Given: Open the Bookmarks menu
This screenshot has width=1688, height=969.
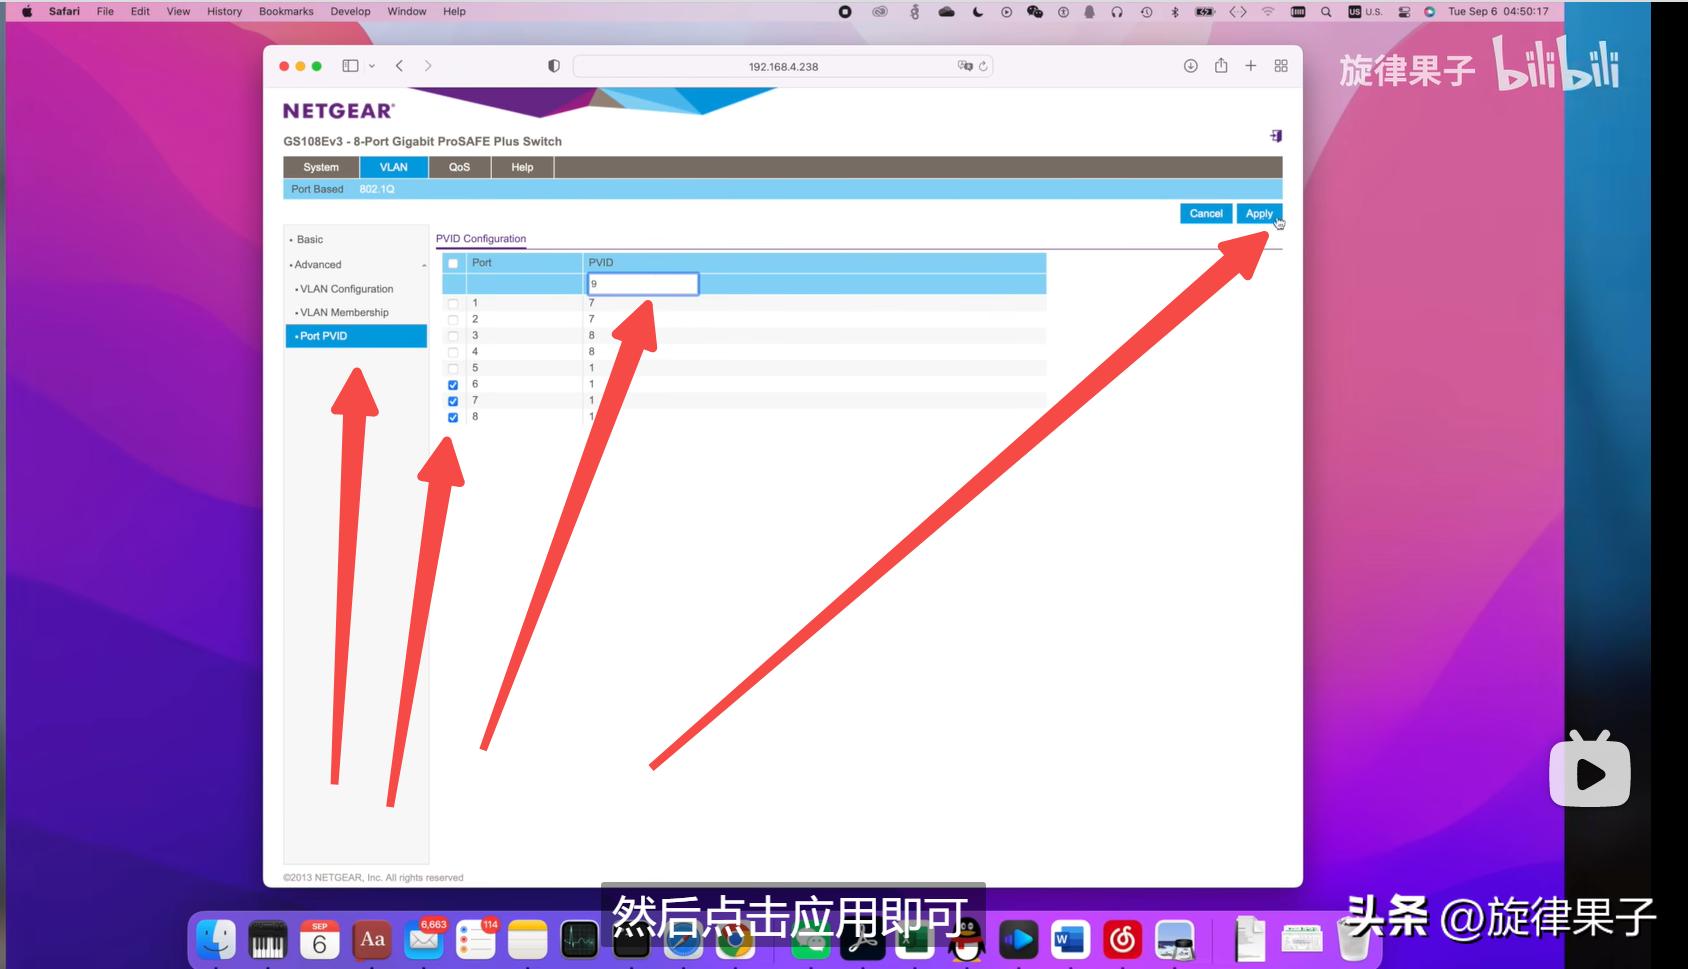Looking at the screenshot, I should 286,12.
